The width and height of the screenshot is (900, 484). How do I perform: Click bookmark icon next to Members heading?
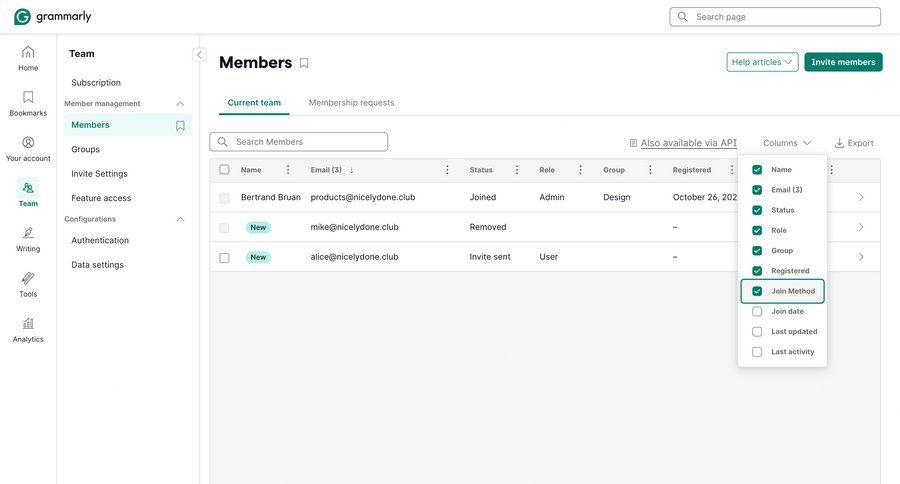[x=304, y=63]
